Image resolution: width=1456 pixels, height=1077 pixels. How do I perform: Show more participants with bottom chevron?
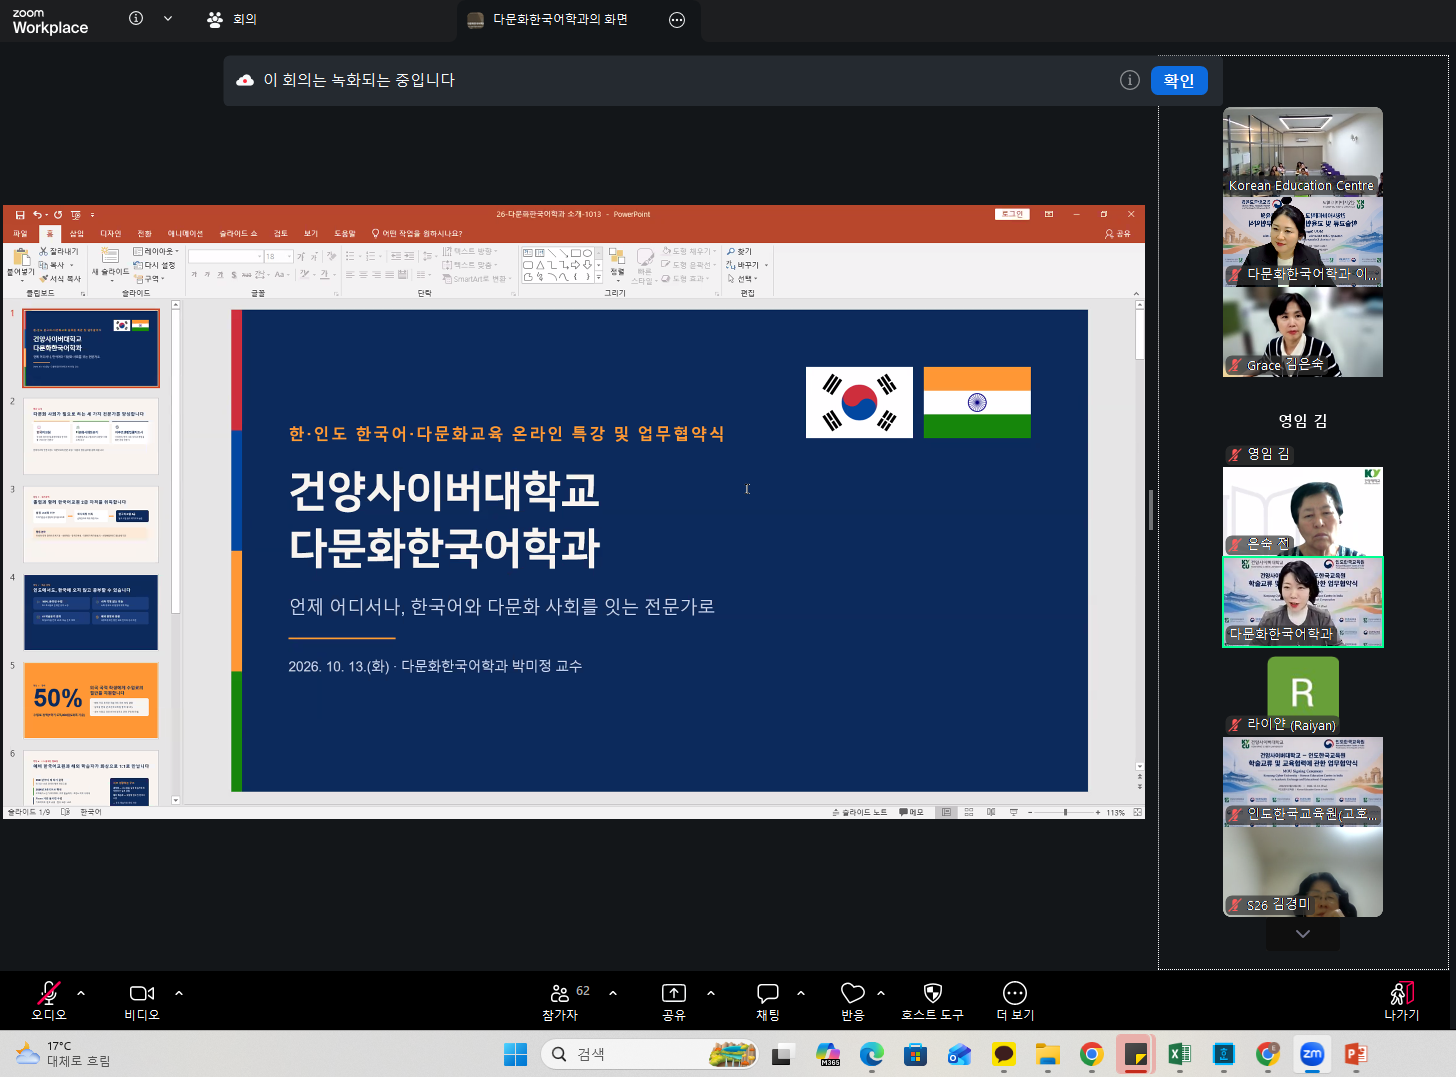point(1303,934)
